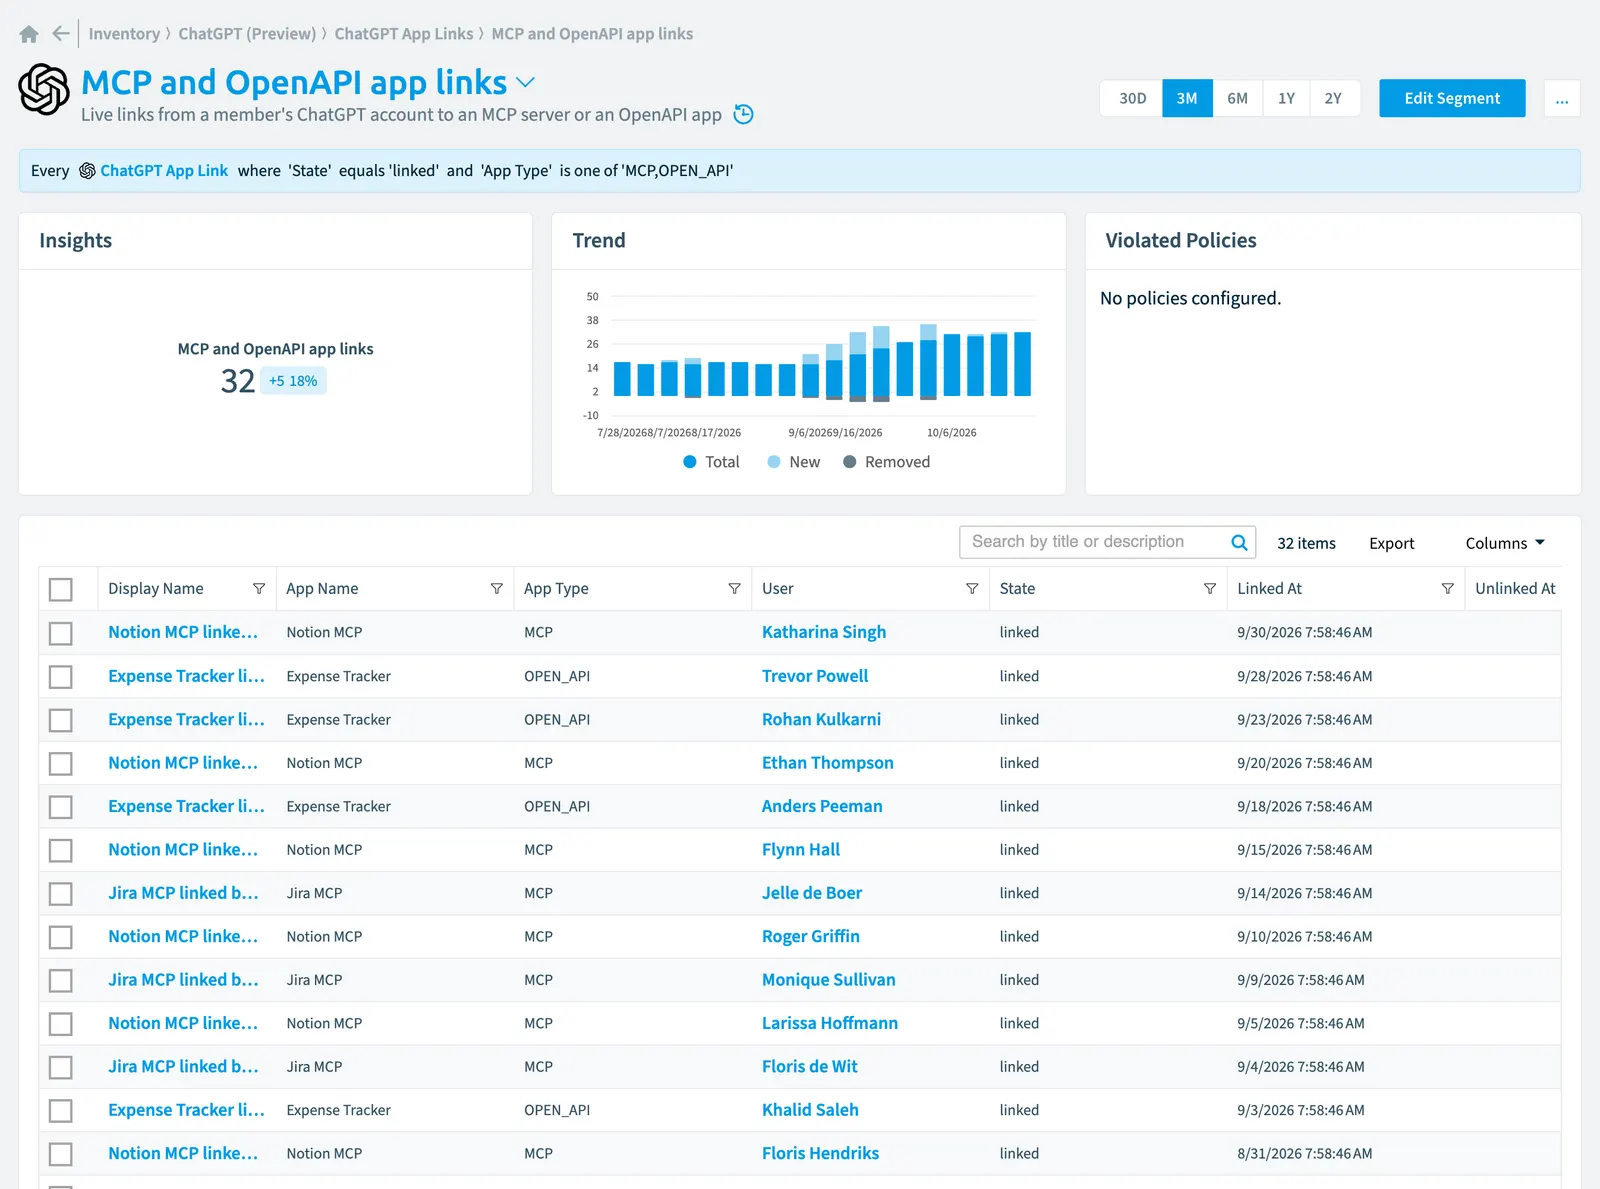Screen dimensions: 1600x1189
Task: Check the Floris Hendriks row checkbox
Action: coord(61,1154)
